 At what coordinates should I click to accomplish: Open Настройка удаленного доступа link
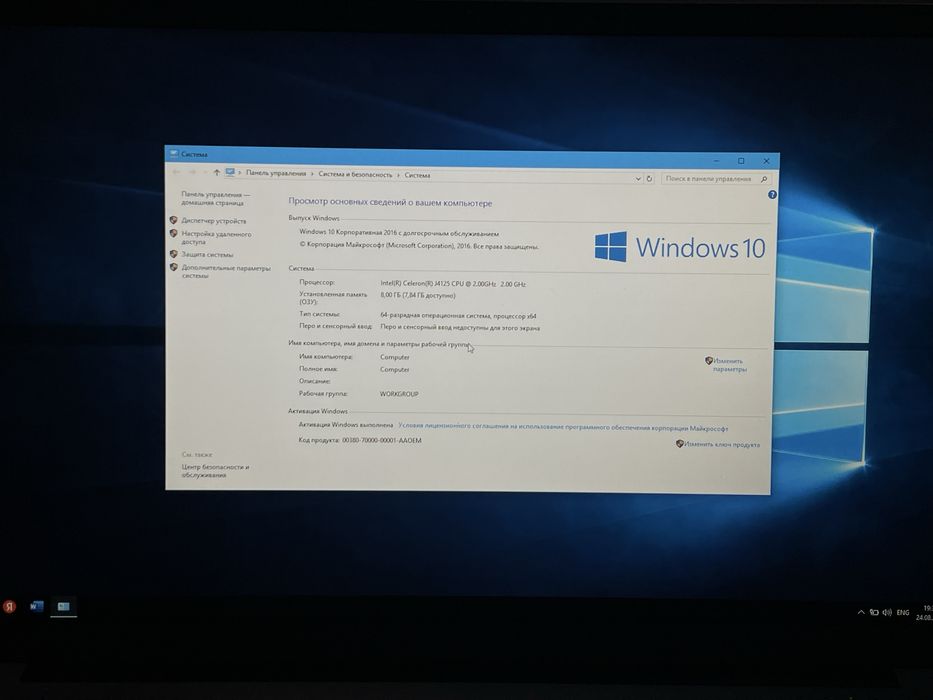[x=216, y=238]
